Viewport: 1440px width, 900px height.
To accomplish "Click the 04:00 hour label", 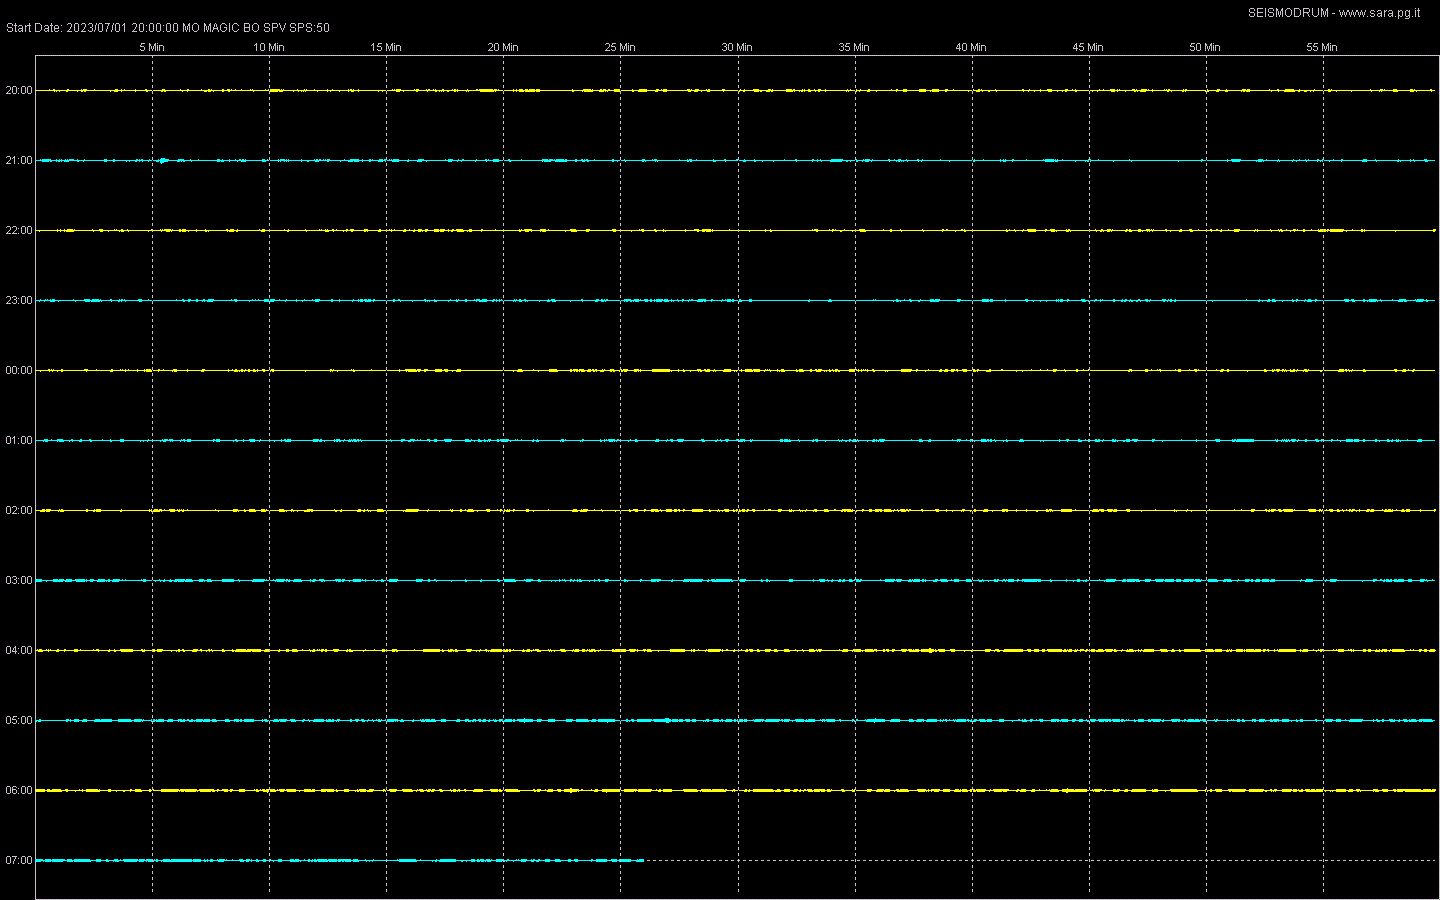I will pyautogui.click(x=19, y=650).
